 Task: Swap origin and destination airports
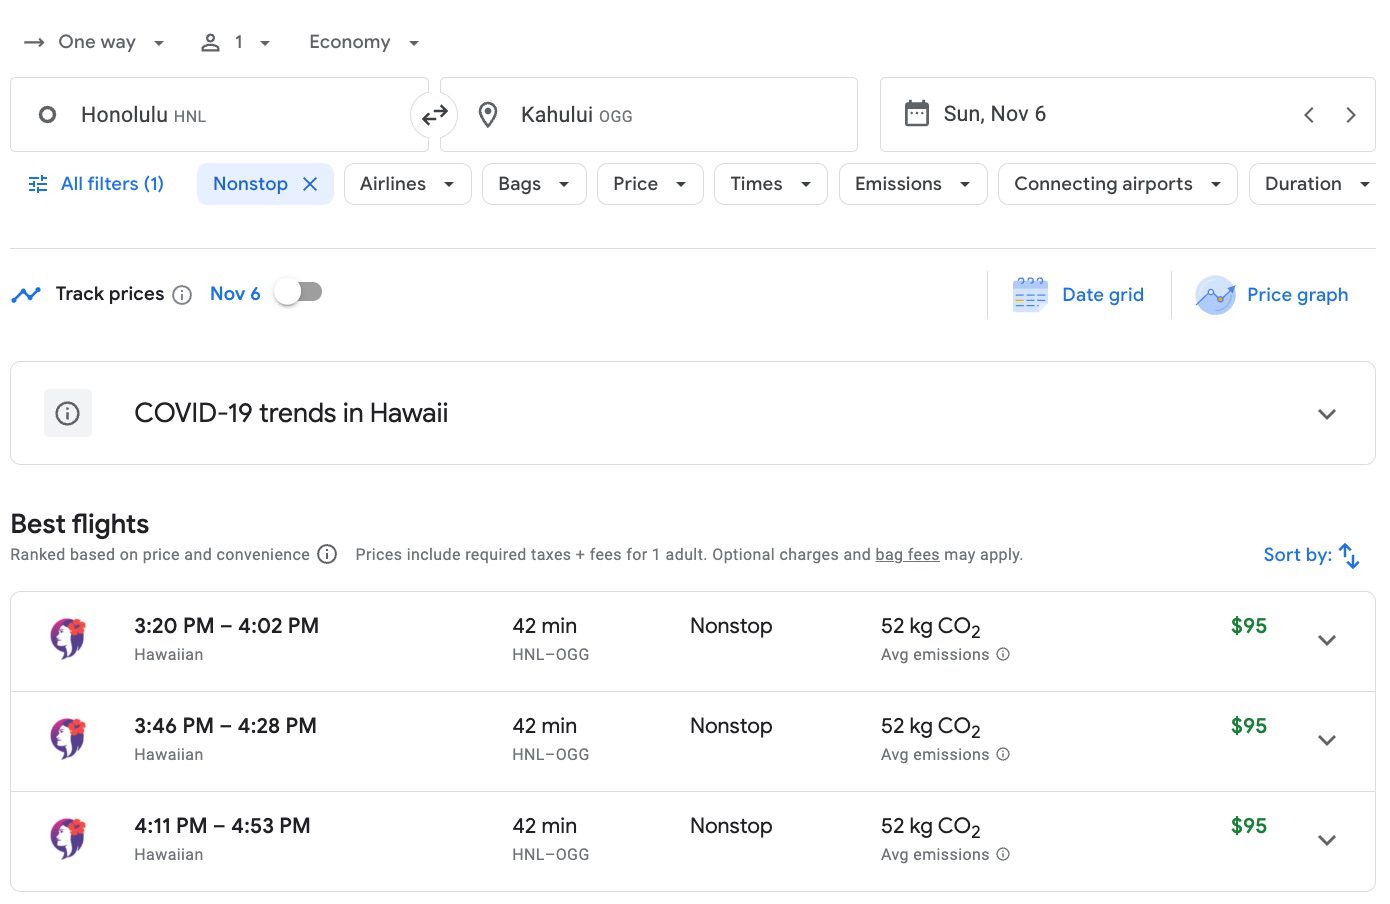[x=434, y=116]
